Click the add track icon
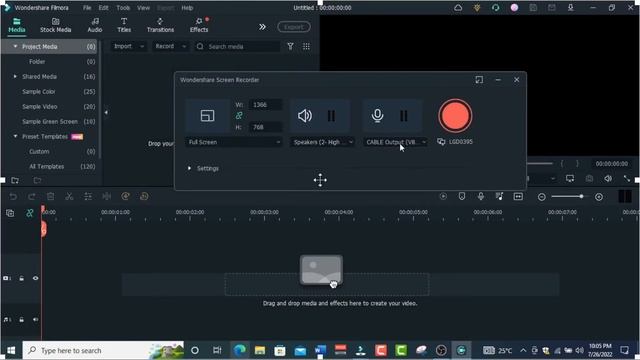This screenshot has height=360, width=640. point(10,213)
